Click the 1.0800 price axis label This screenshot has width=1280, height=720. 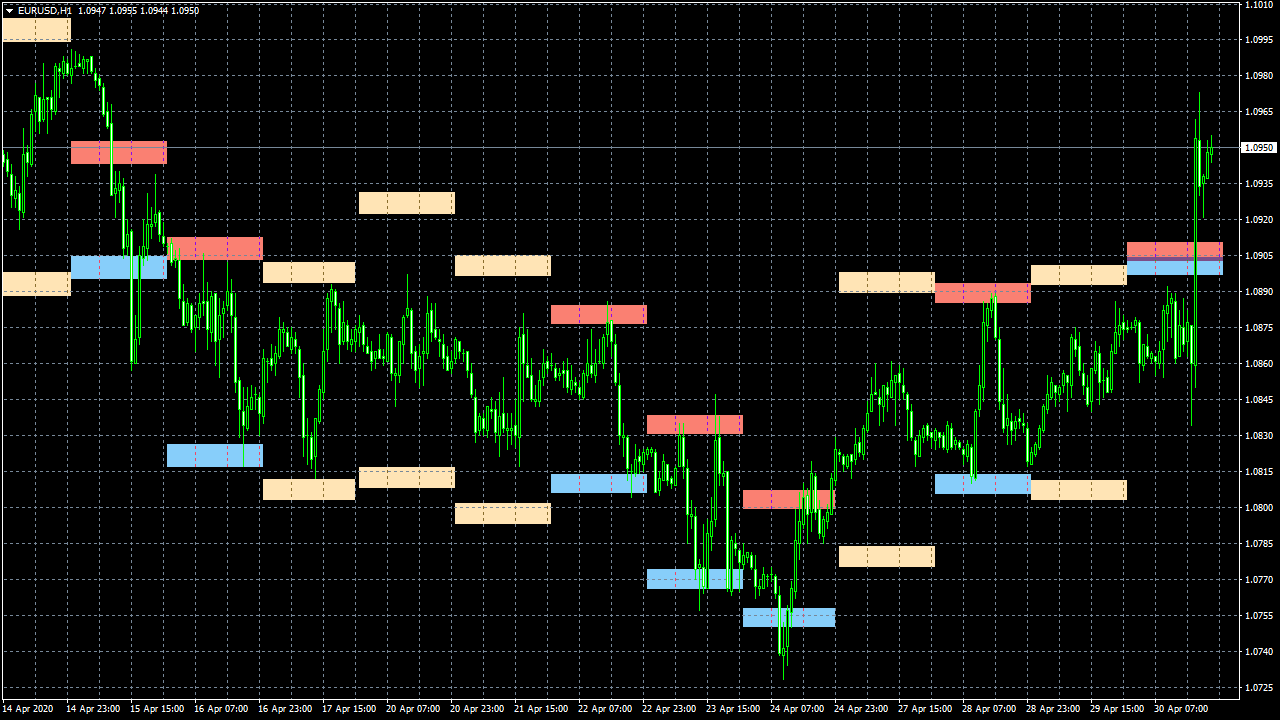click(x=1258, y=508)
